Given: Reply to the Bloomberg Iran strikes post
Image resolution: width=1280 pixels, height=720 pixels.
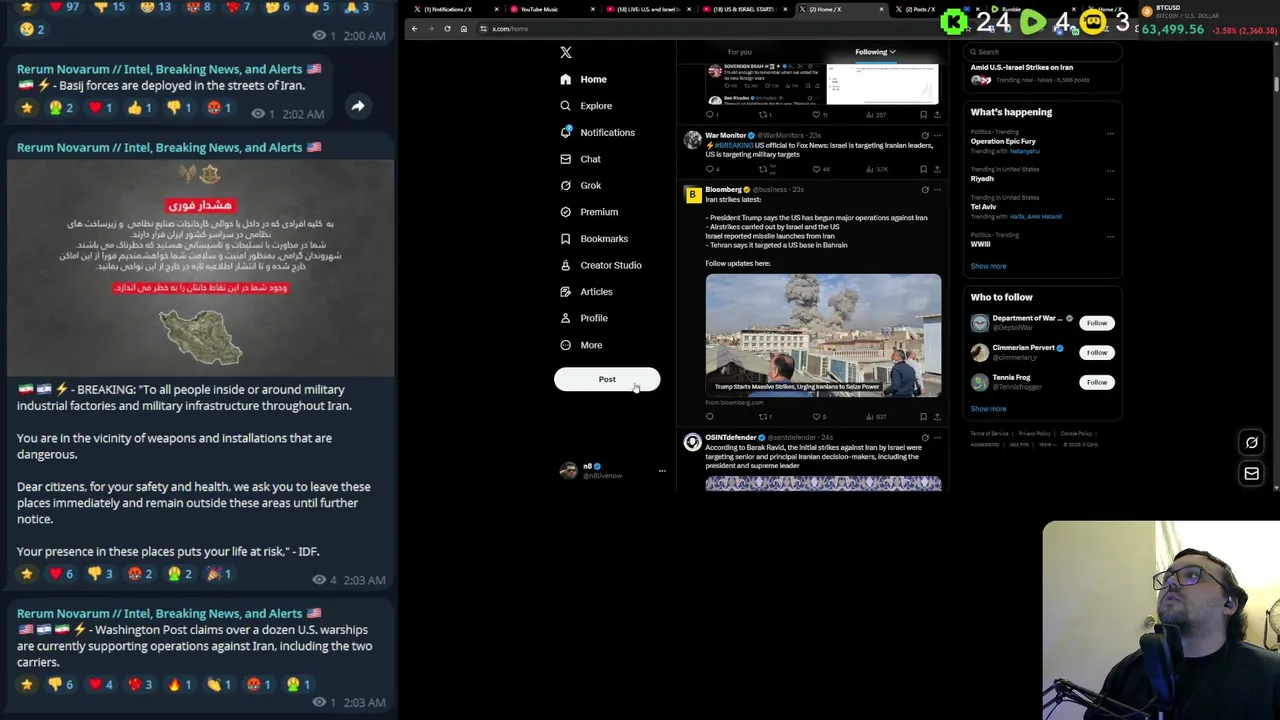Looking at the screenshot, I should coord(710,417).
